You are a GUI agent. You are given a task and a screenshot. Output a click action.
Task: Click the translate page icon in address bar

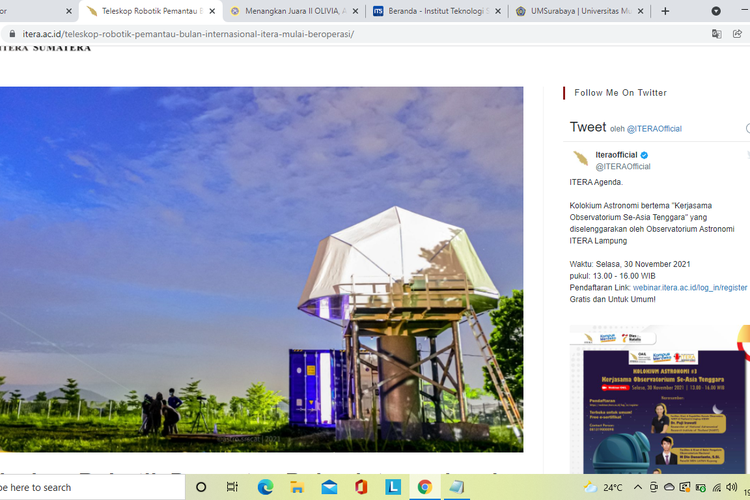[716, 34]
